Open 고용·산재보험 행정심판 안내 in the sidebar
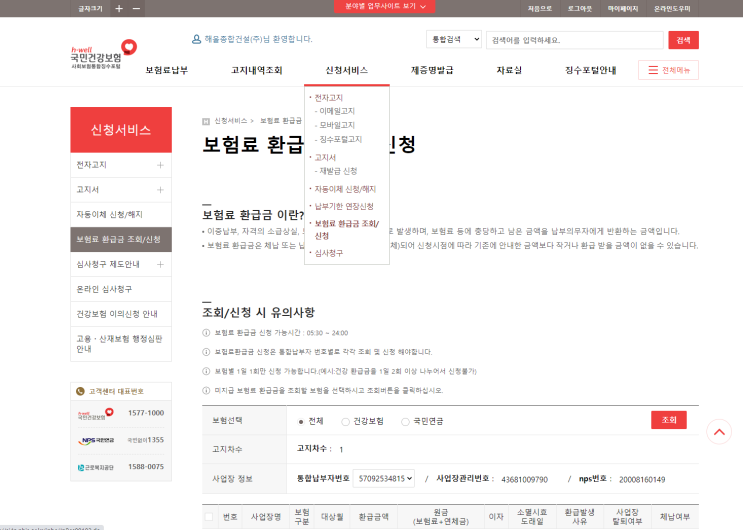Viewport: 743px width, 530px height. click(121, 344)
